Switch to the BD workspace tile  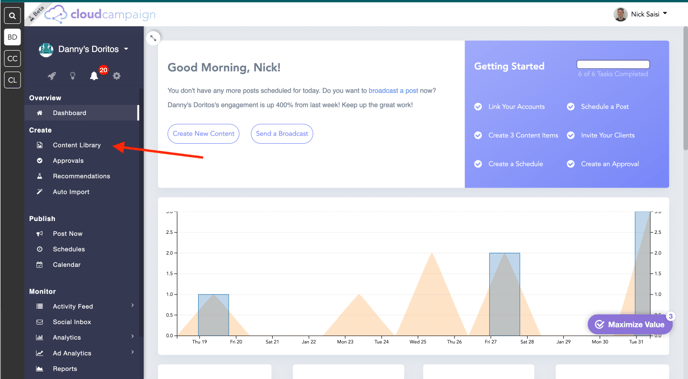12,37
